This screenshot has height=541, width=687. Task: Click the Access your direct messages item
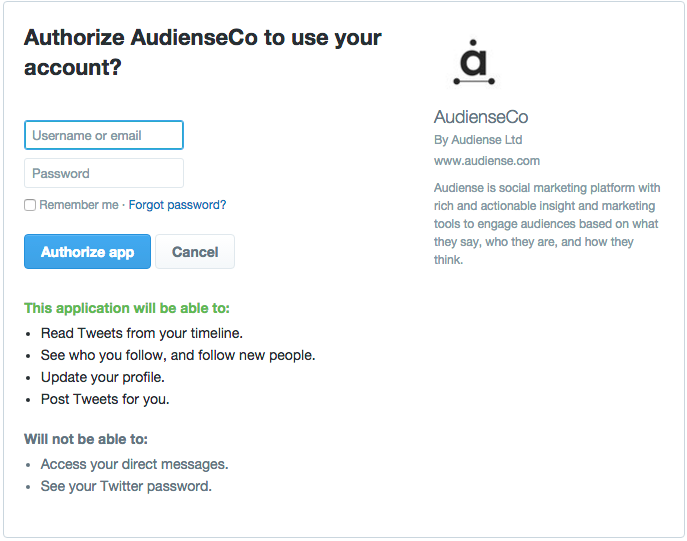click(x=135, y=464)
